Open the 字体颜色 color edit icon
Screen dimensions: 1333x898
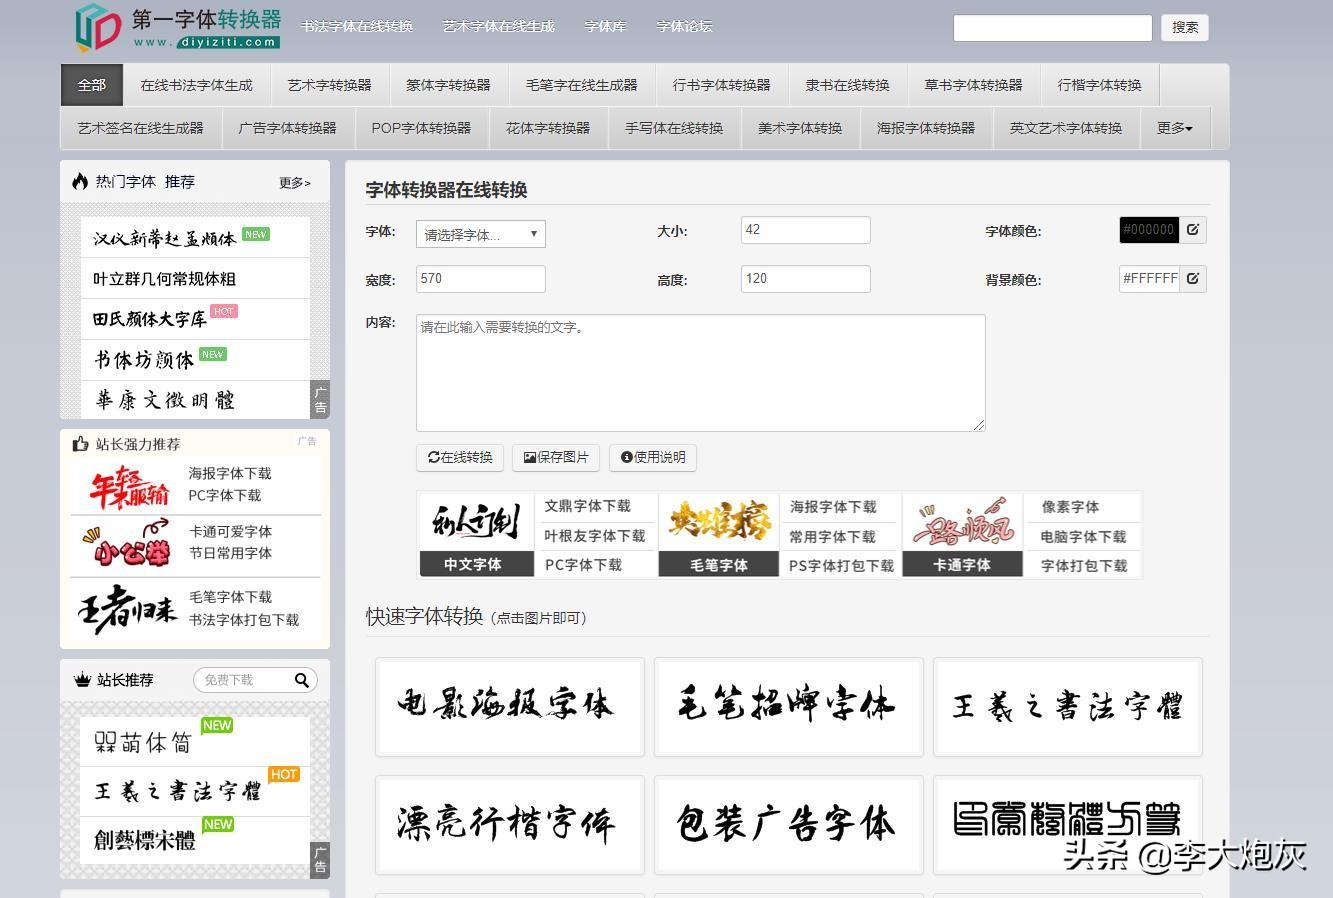click(1193, 229)
